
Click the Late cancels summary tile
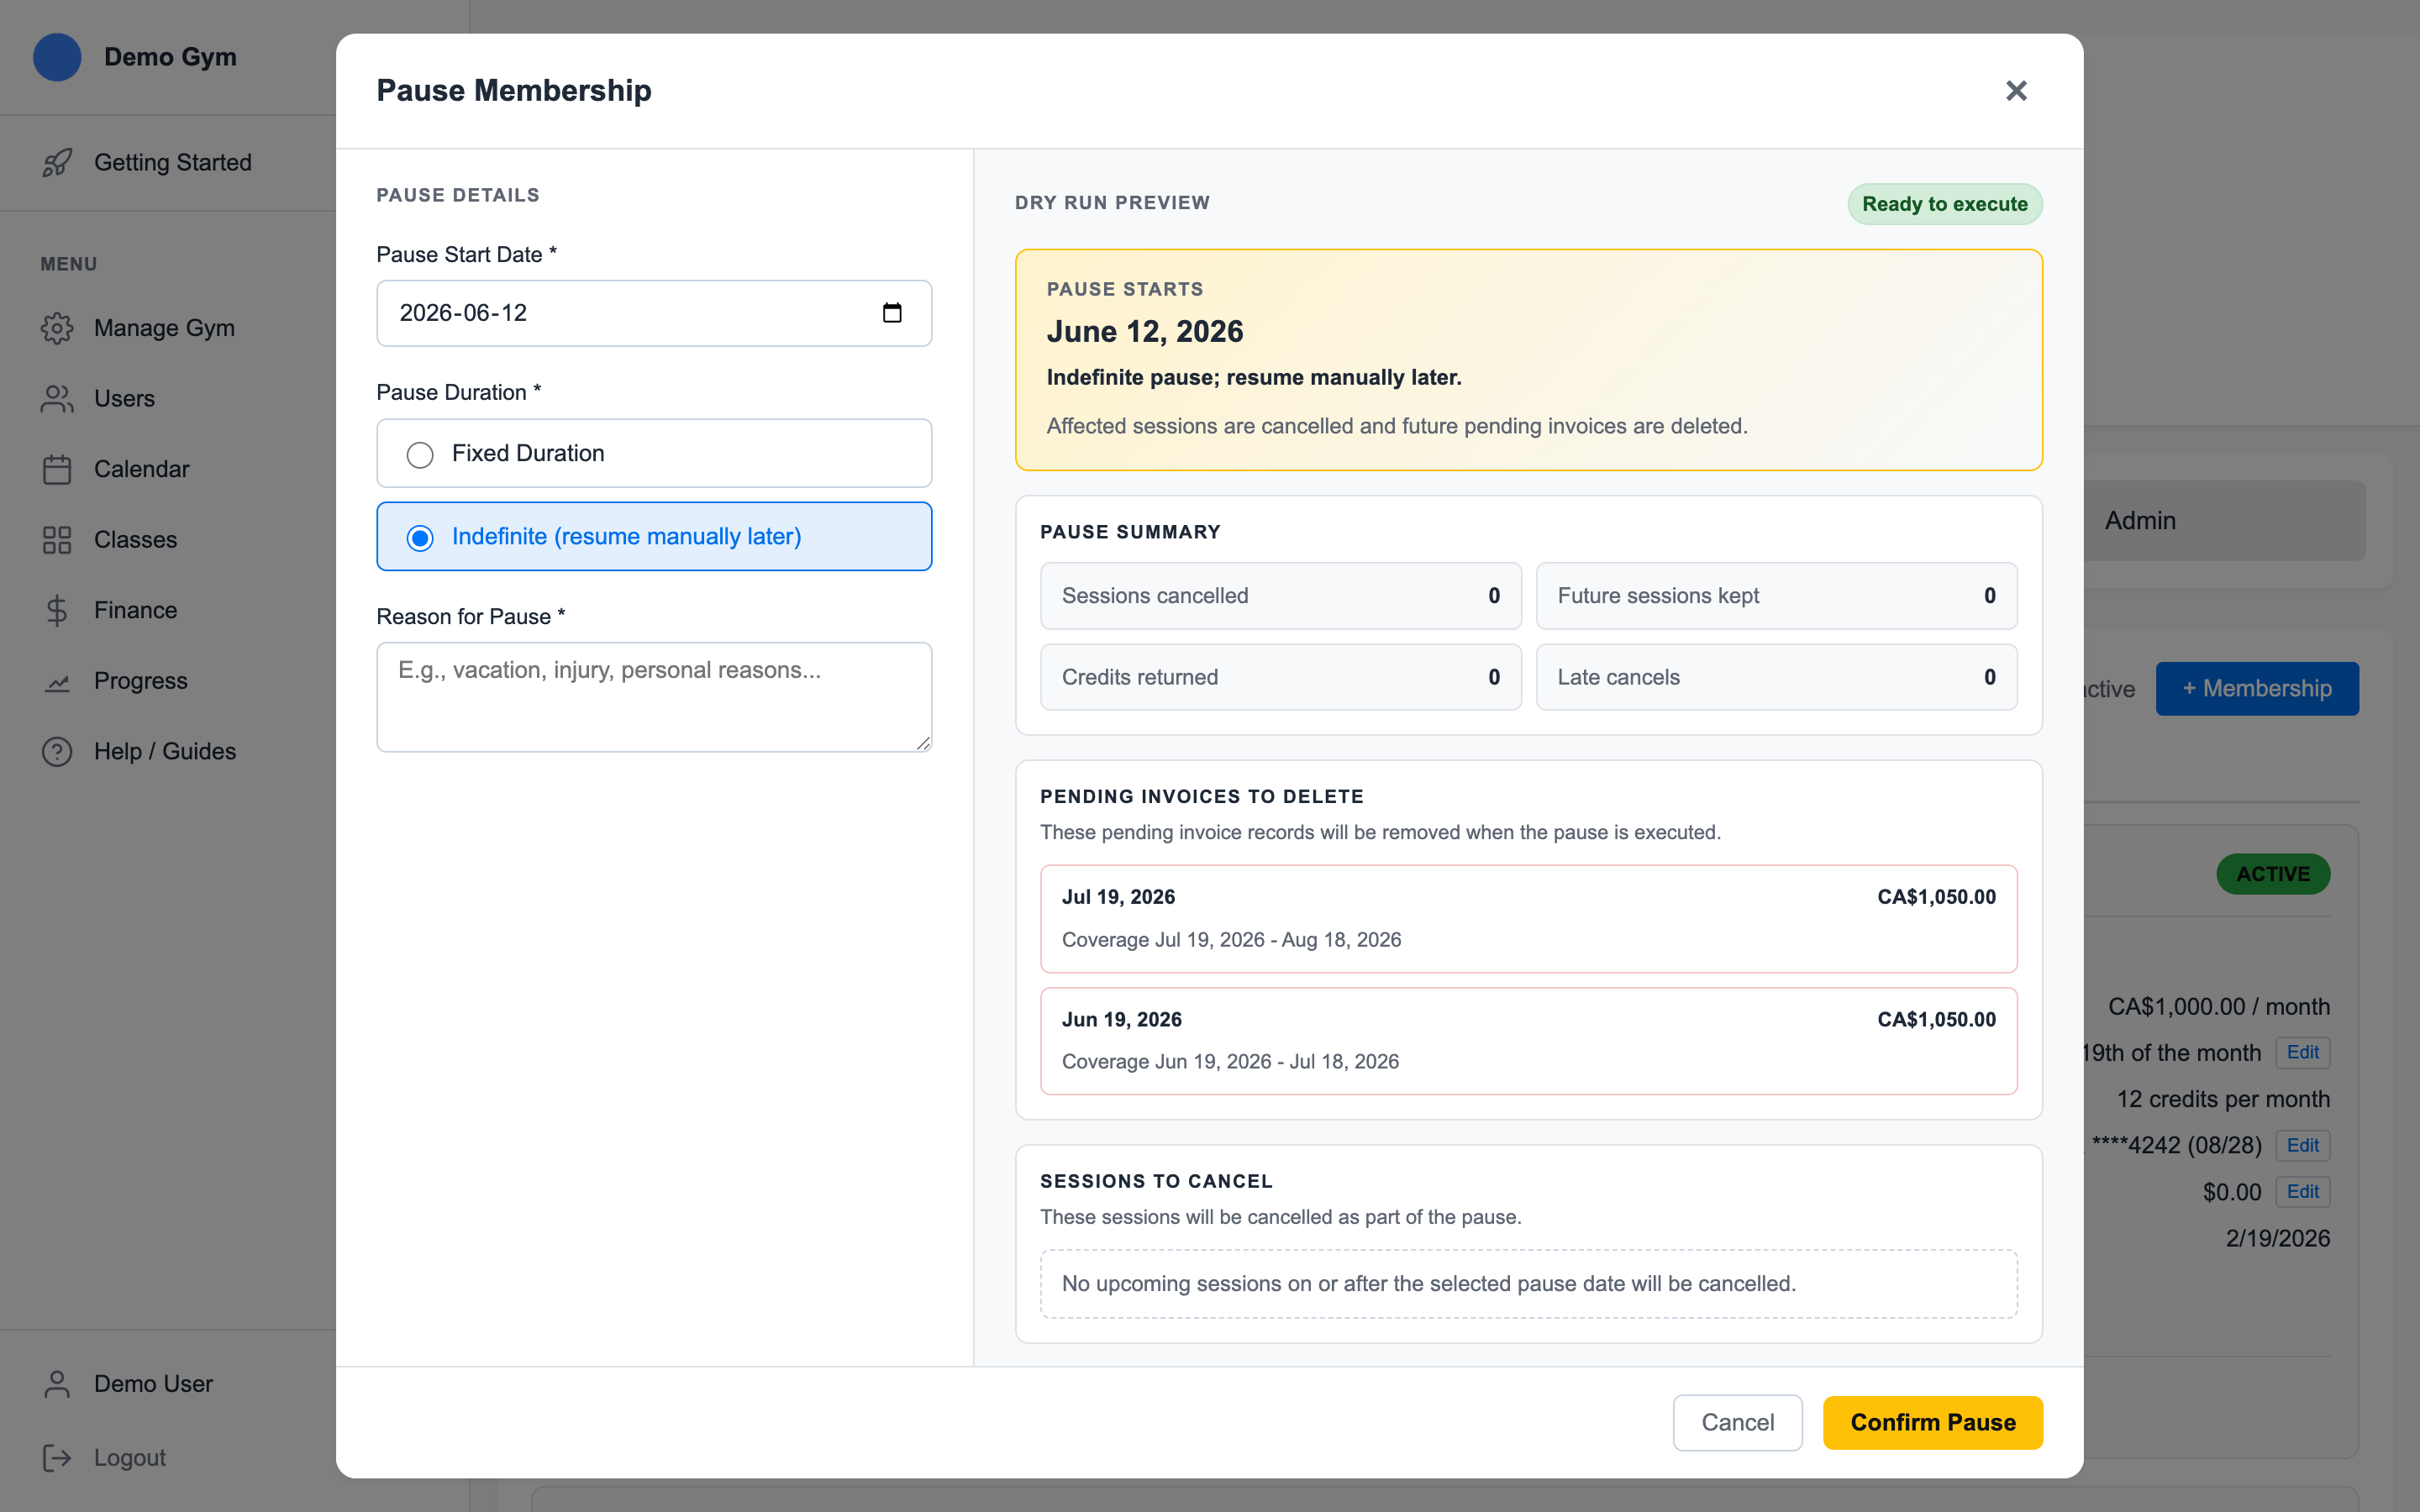pyautogui.click(x=1776, y=677)
